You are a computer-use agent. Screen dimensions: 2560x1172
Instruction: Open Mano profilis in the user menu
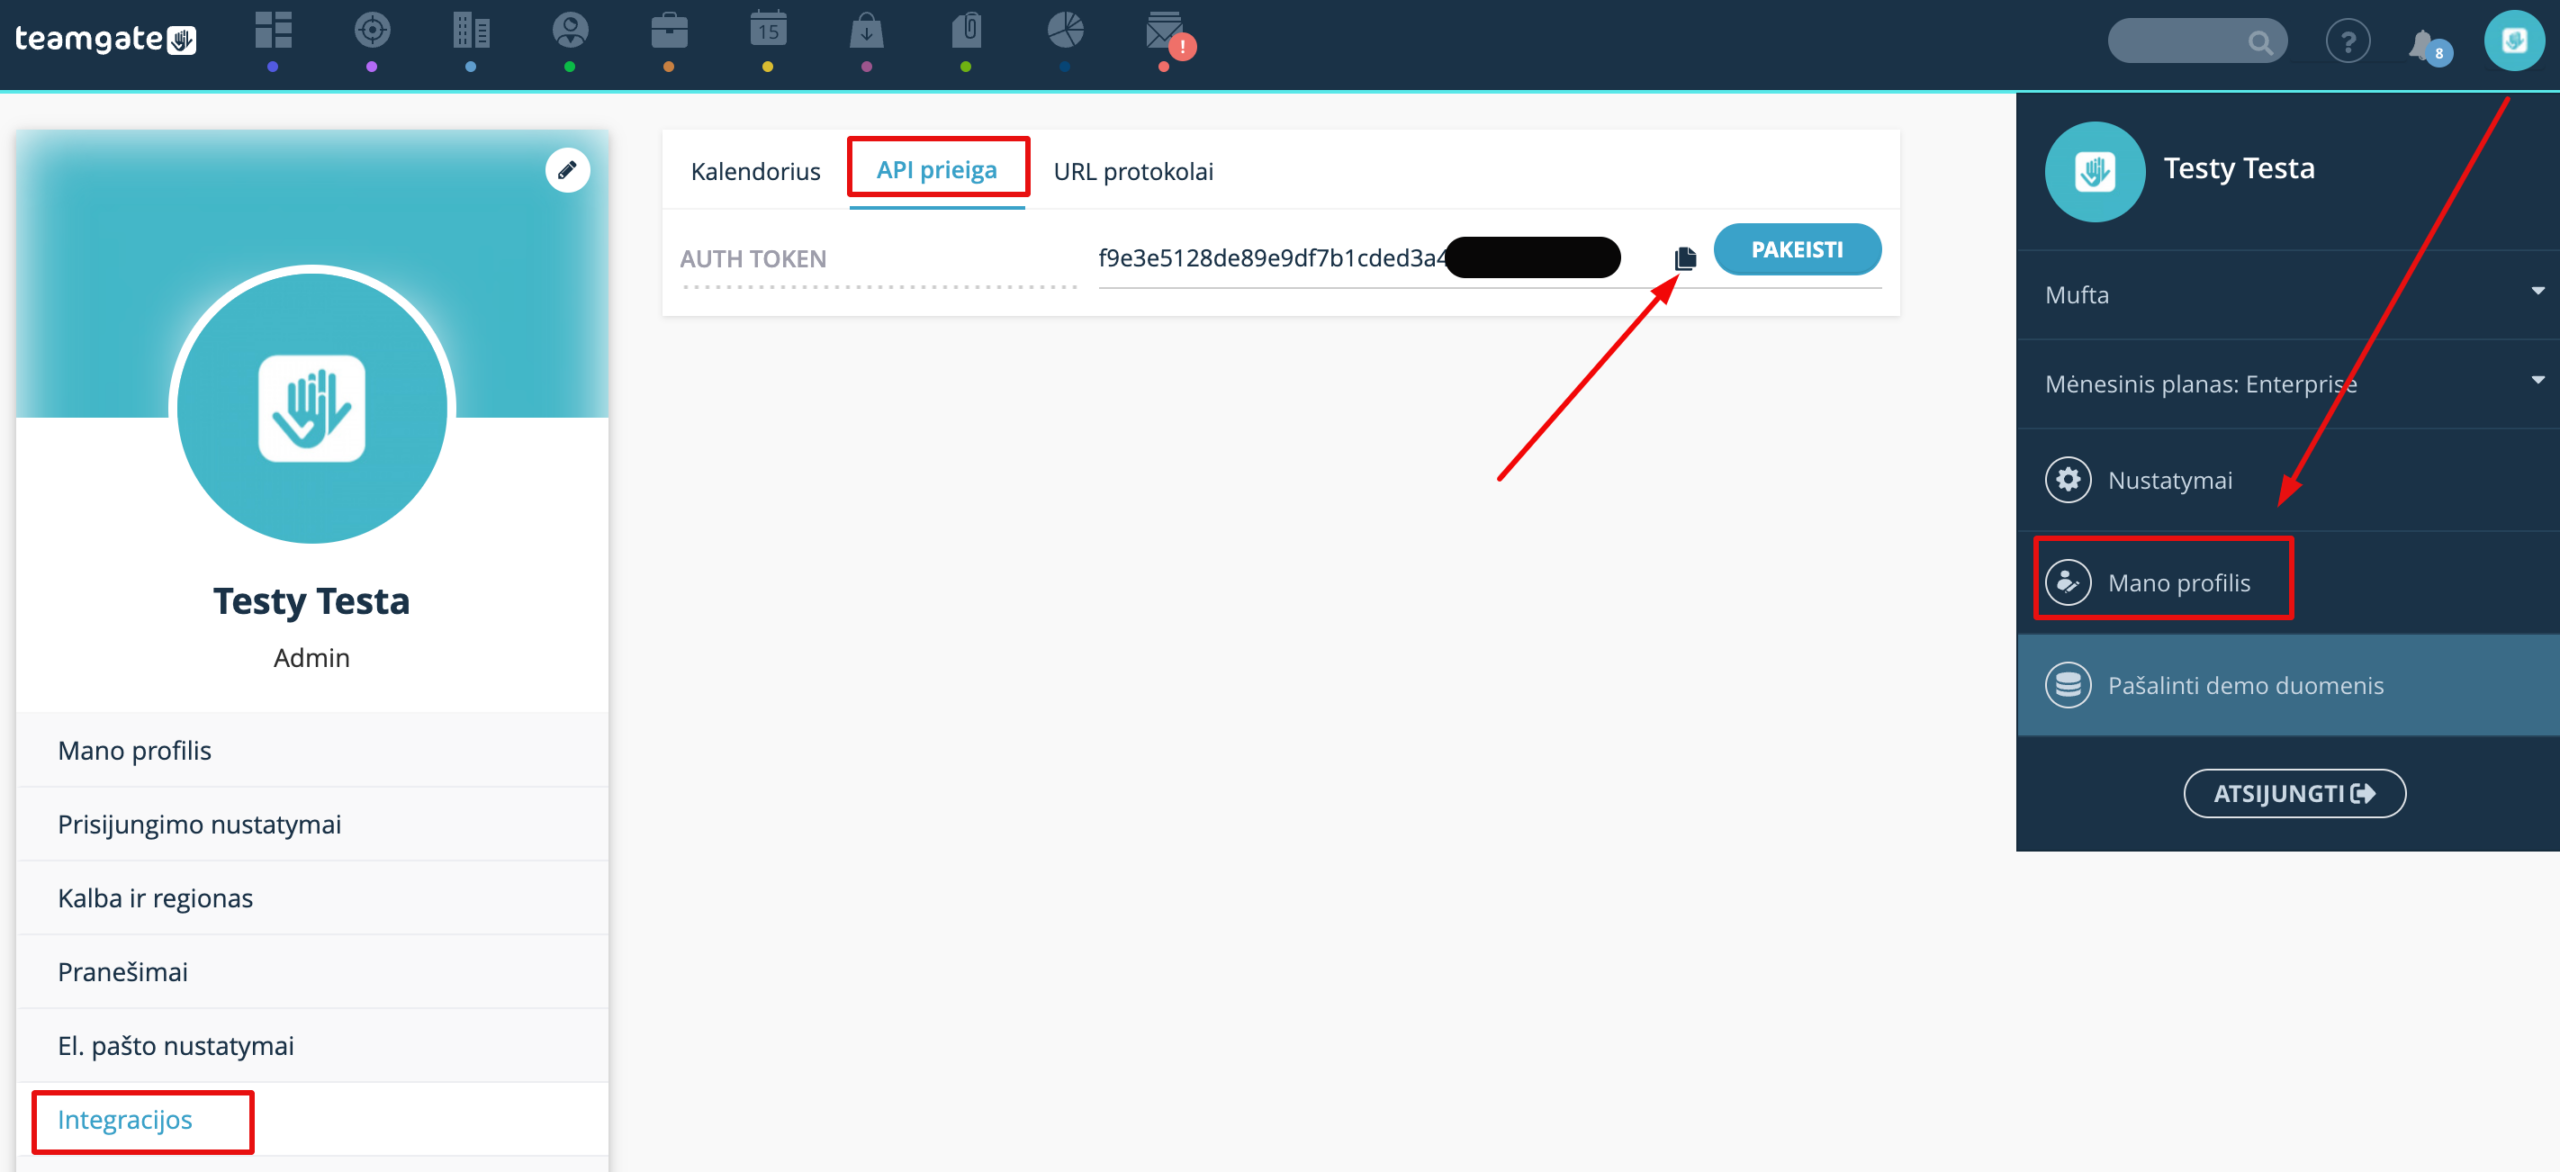click(2289, 582)
